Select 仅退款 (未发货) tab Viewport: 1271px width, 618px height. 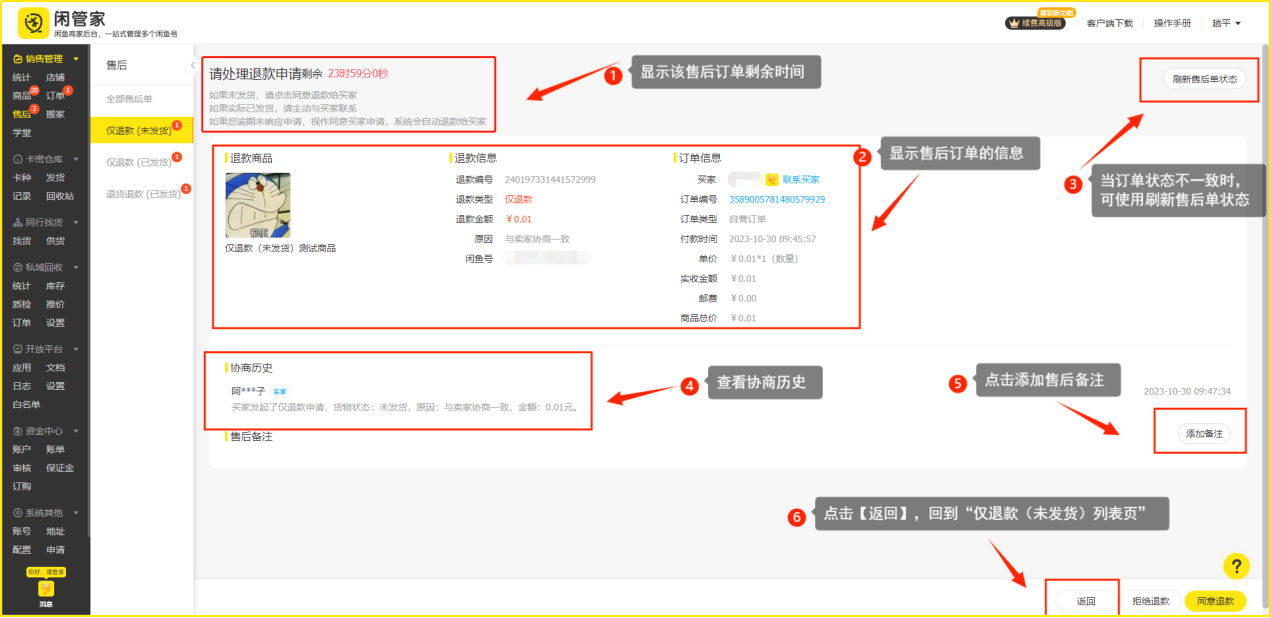click(139, 130)
